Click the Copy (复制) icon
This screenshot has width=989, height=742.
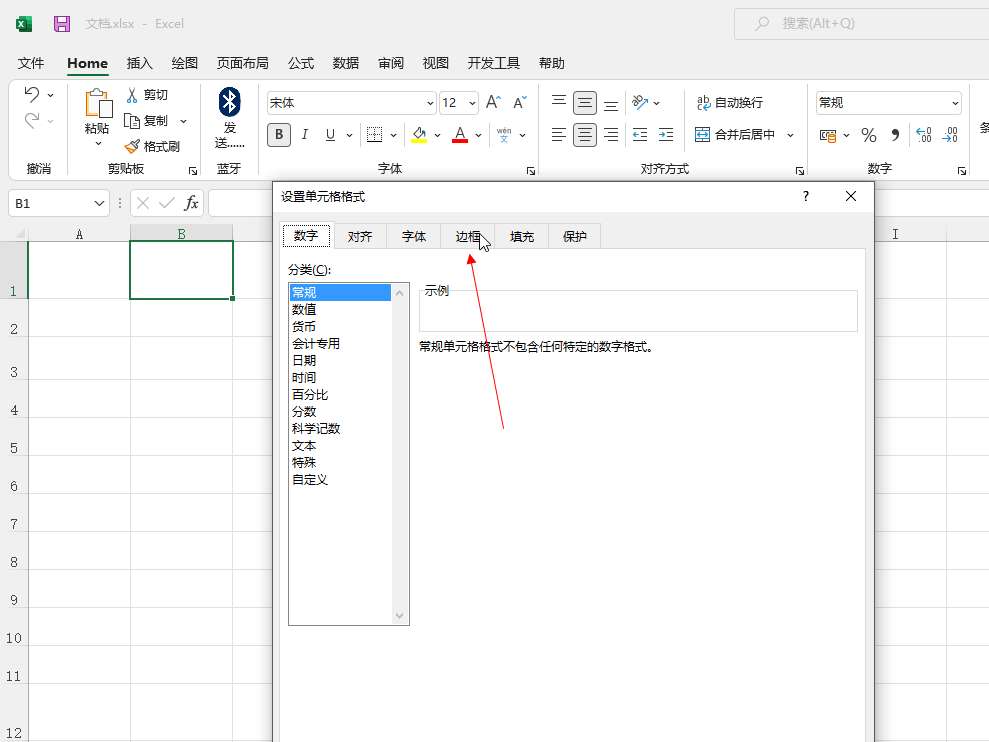[x=132, y=121]
